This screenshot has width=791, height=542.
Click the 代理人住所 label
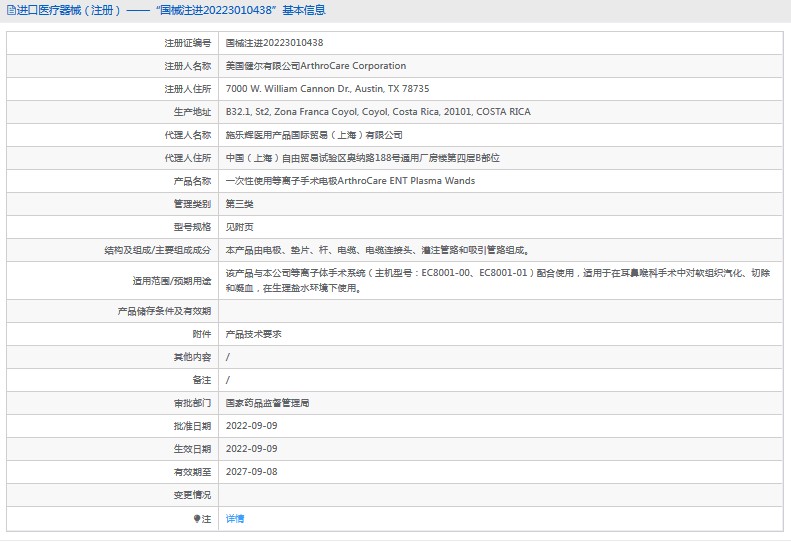point(188,158)
